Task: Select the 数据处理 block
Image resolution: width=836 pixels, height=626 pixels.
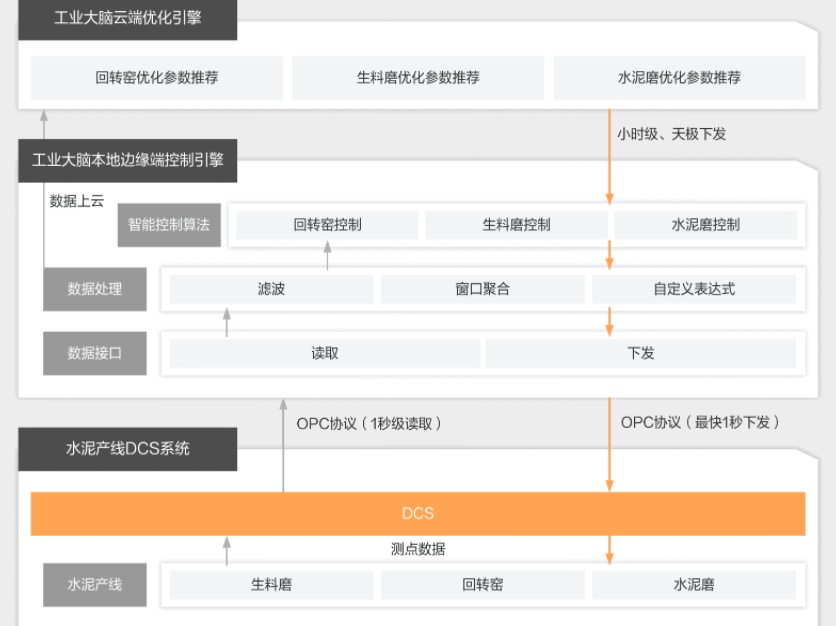Action: [x=95, y=289]
